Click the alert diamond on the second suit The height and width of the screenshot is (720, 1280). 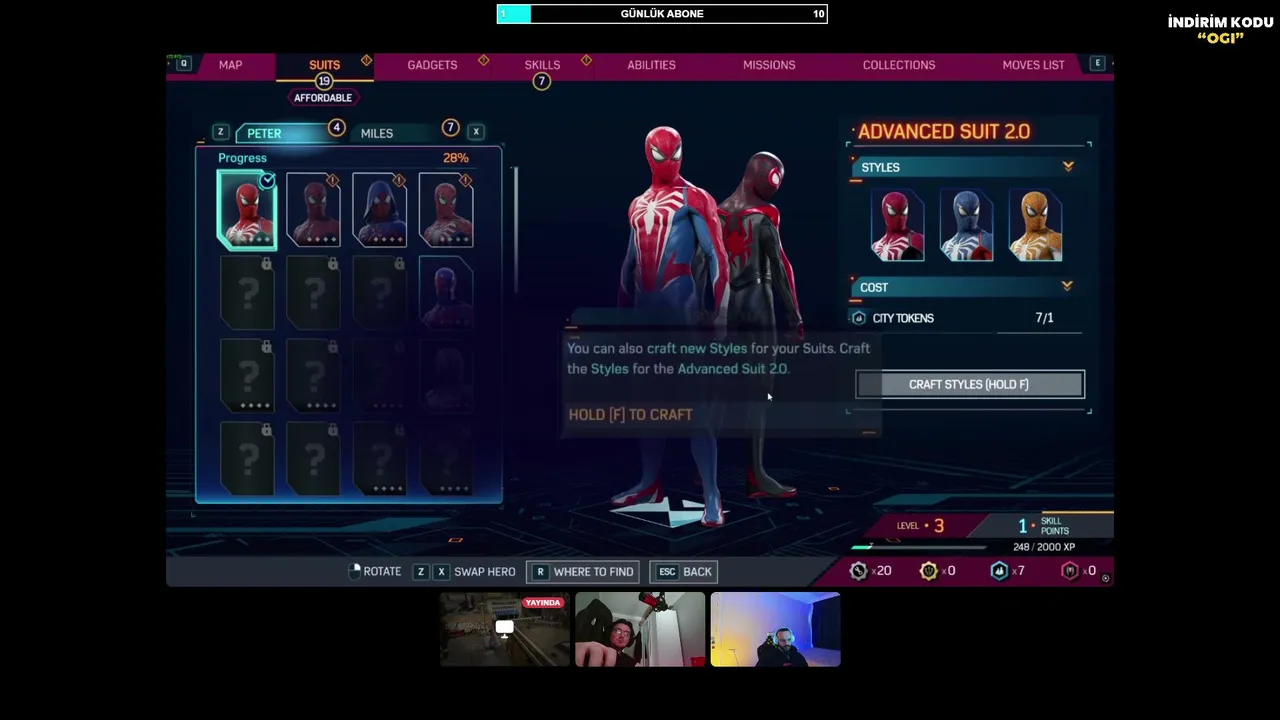click(332, 180)
